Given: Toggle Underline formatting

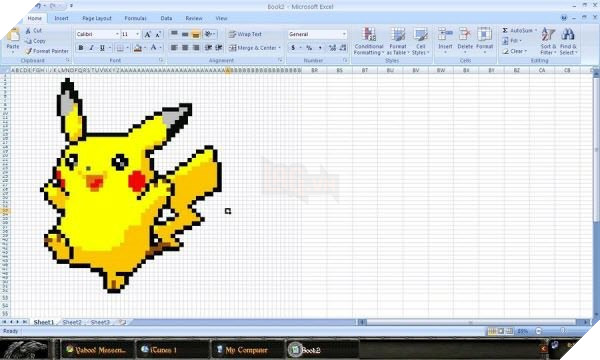Looking at the screenshot, I should [x=102, y=48].
